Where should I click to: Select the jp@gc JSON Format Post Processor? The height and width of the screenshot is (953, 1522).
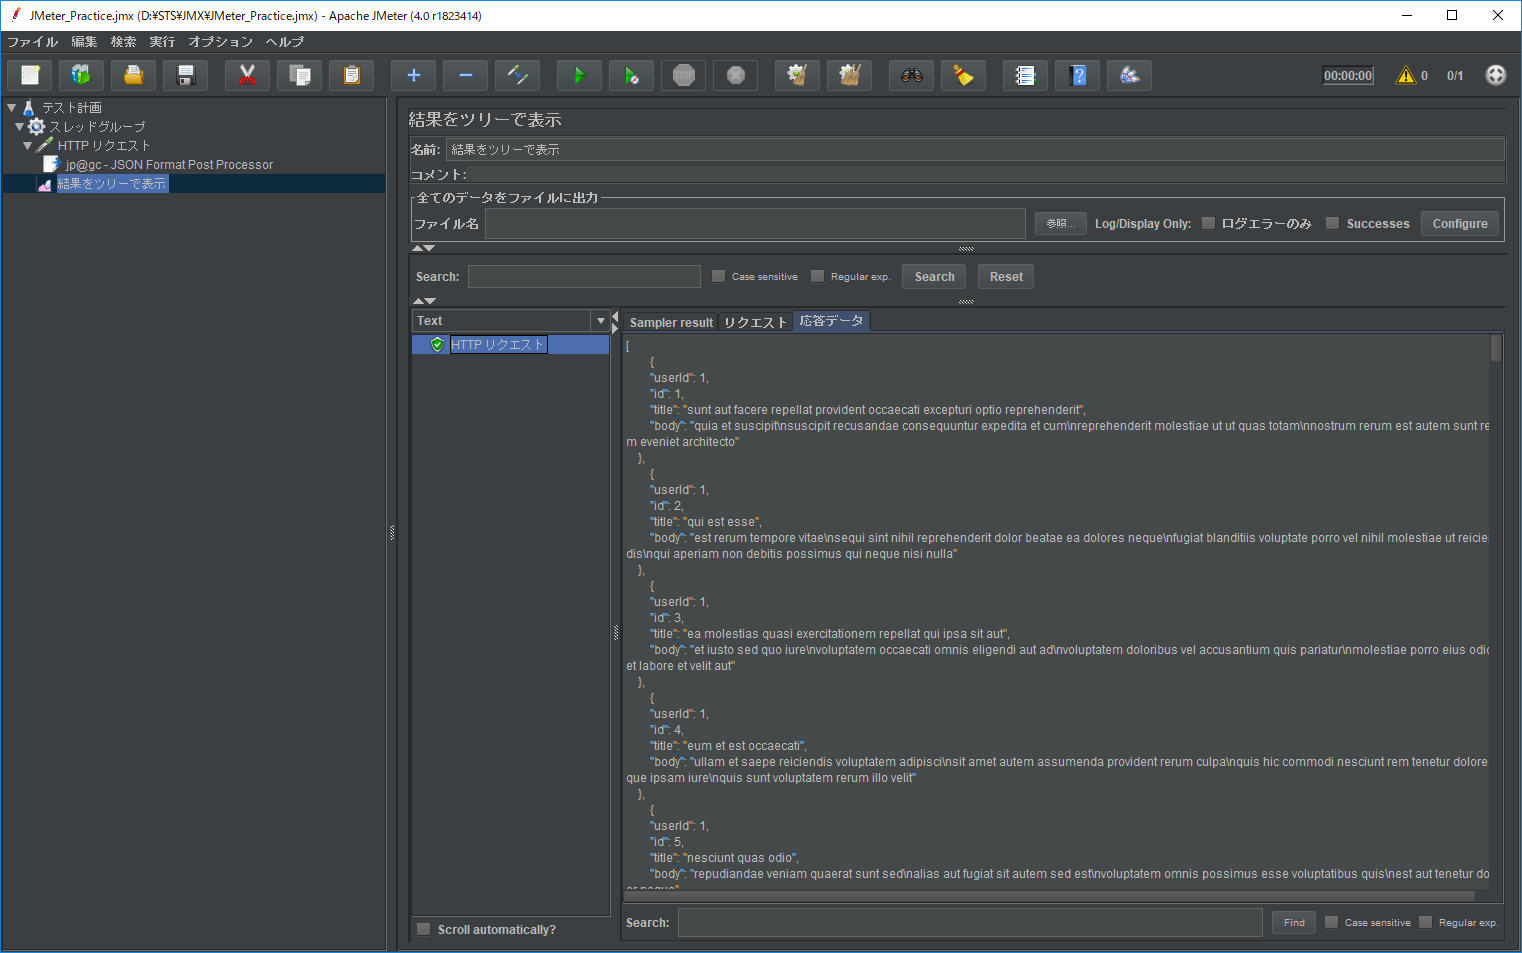tap(170, 164)
